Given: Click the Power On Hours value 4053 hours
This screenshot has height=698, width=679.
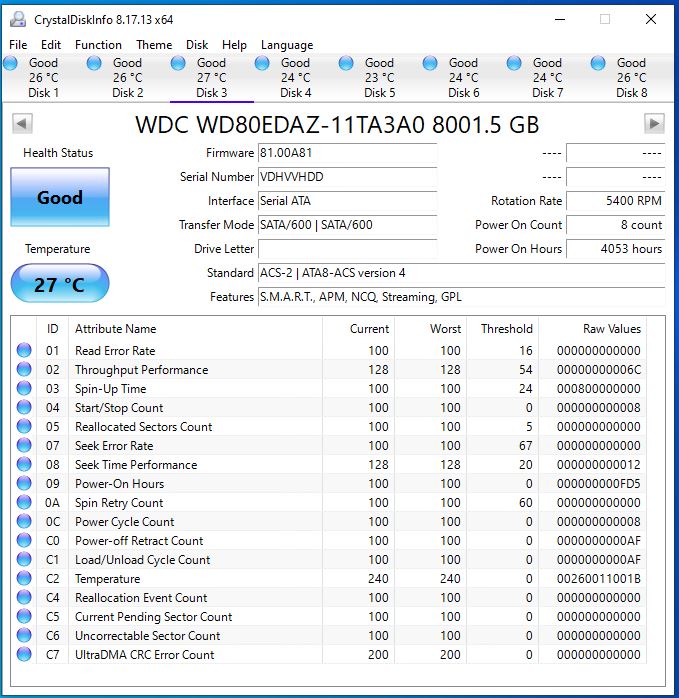Looking at the screenshot, I should tap(616, 249).
